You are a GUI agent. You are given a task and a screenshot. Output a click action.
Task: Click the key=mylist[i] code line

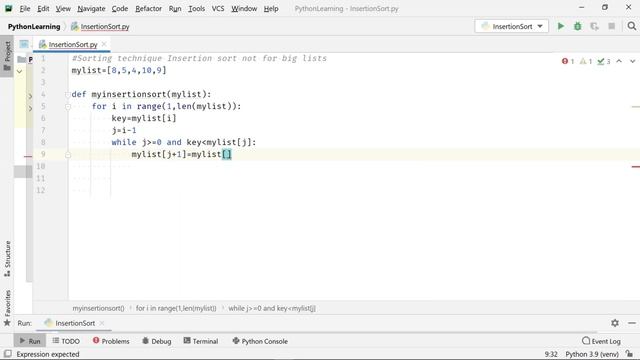point(144,118)
